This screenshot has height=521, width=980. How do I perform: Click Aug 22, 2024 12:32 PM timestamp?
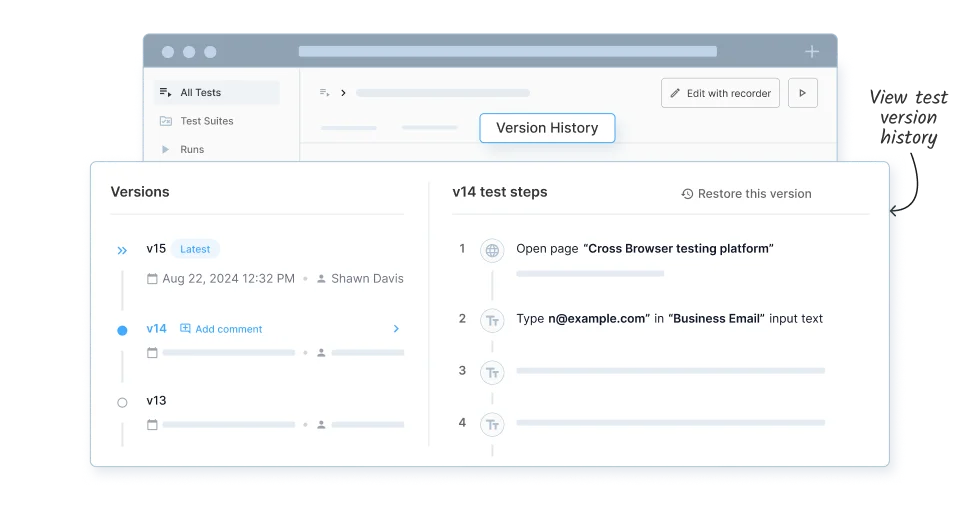[228, 279]
